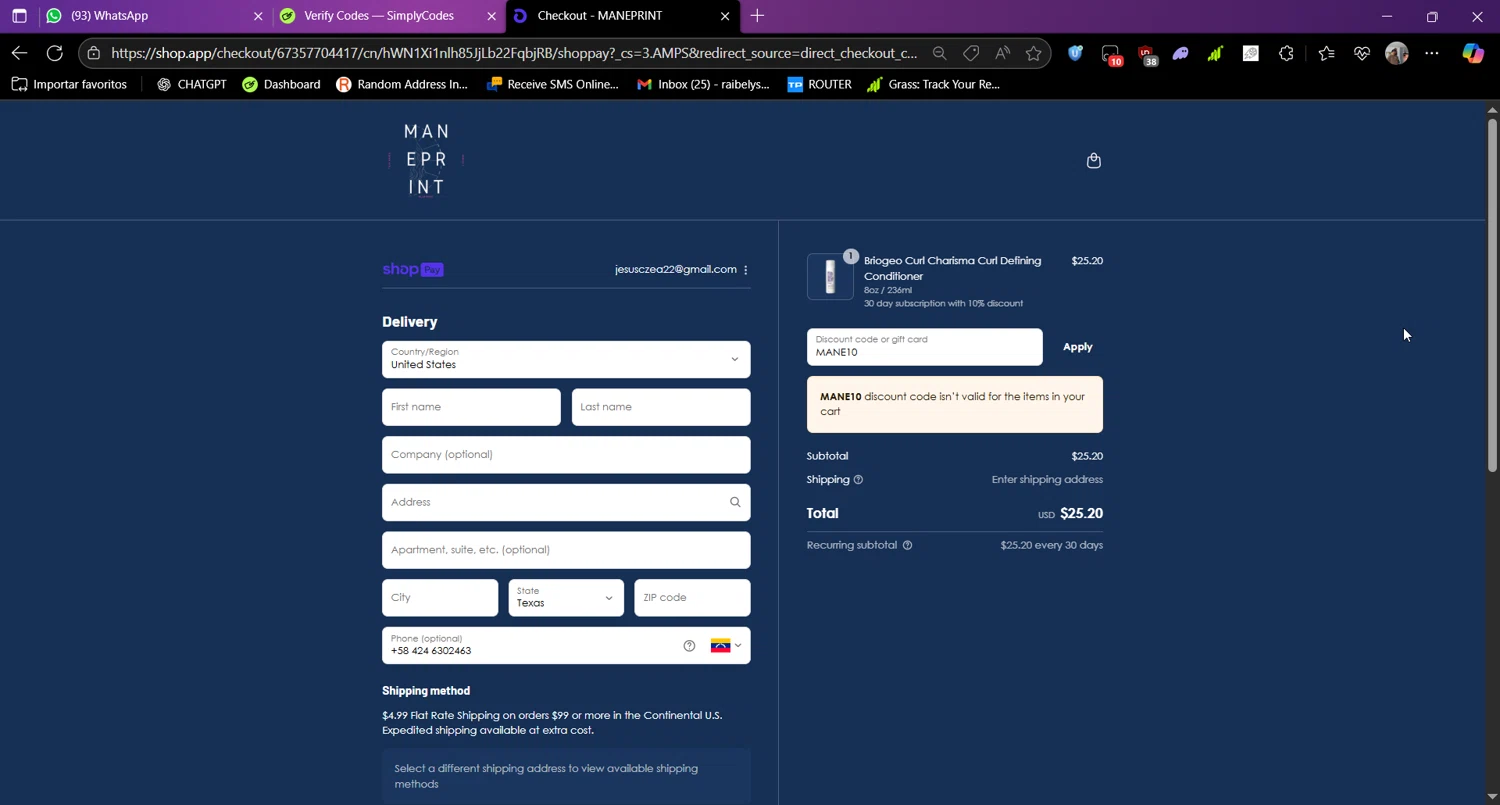
Task: Focus the City field
Action: click(440, 598)
